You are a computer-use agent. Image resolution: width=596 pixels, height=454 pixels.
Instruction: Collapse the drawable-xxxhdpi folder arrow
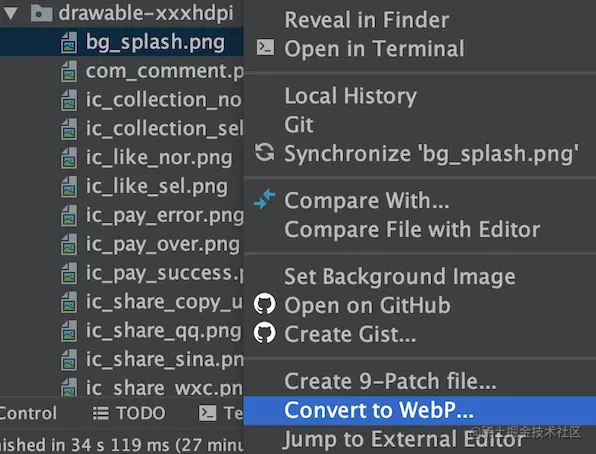click(x=11, y=13)
